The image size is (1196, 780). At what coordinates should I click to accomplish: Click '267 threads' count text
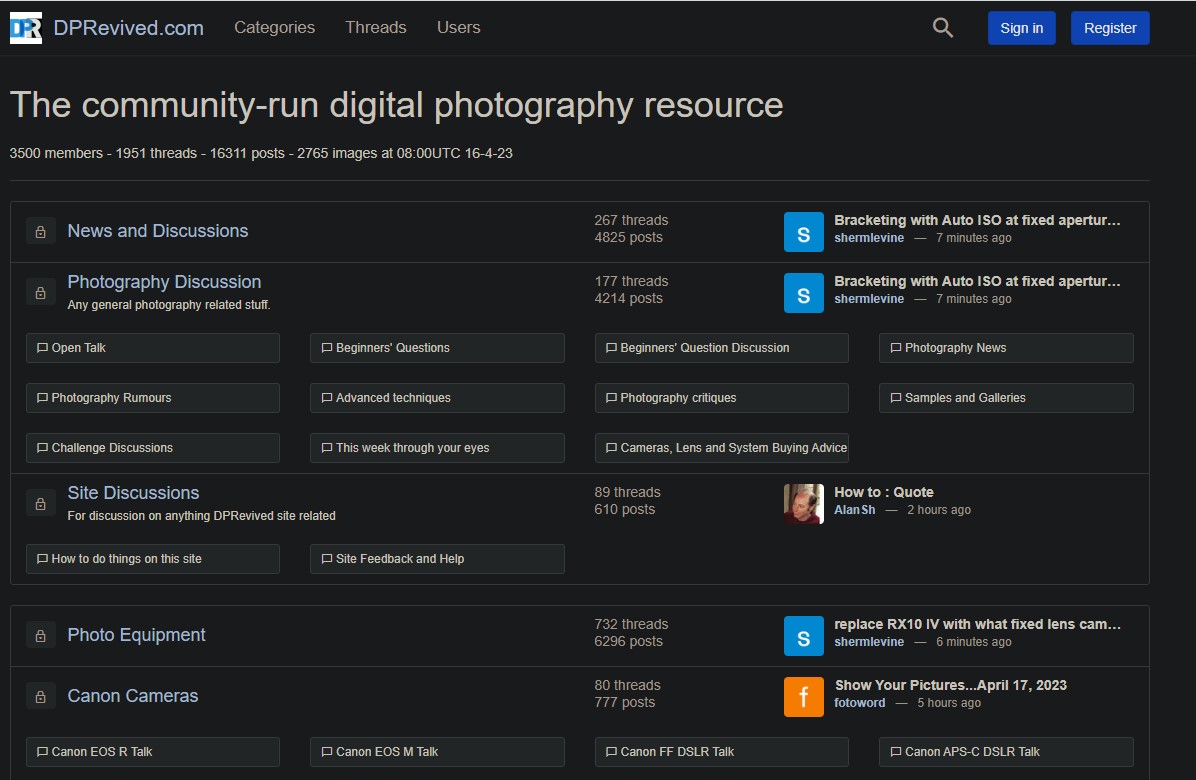click(631, 220)
